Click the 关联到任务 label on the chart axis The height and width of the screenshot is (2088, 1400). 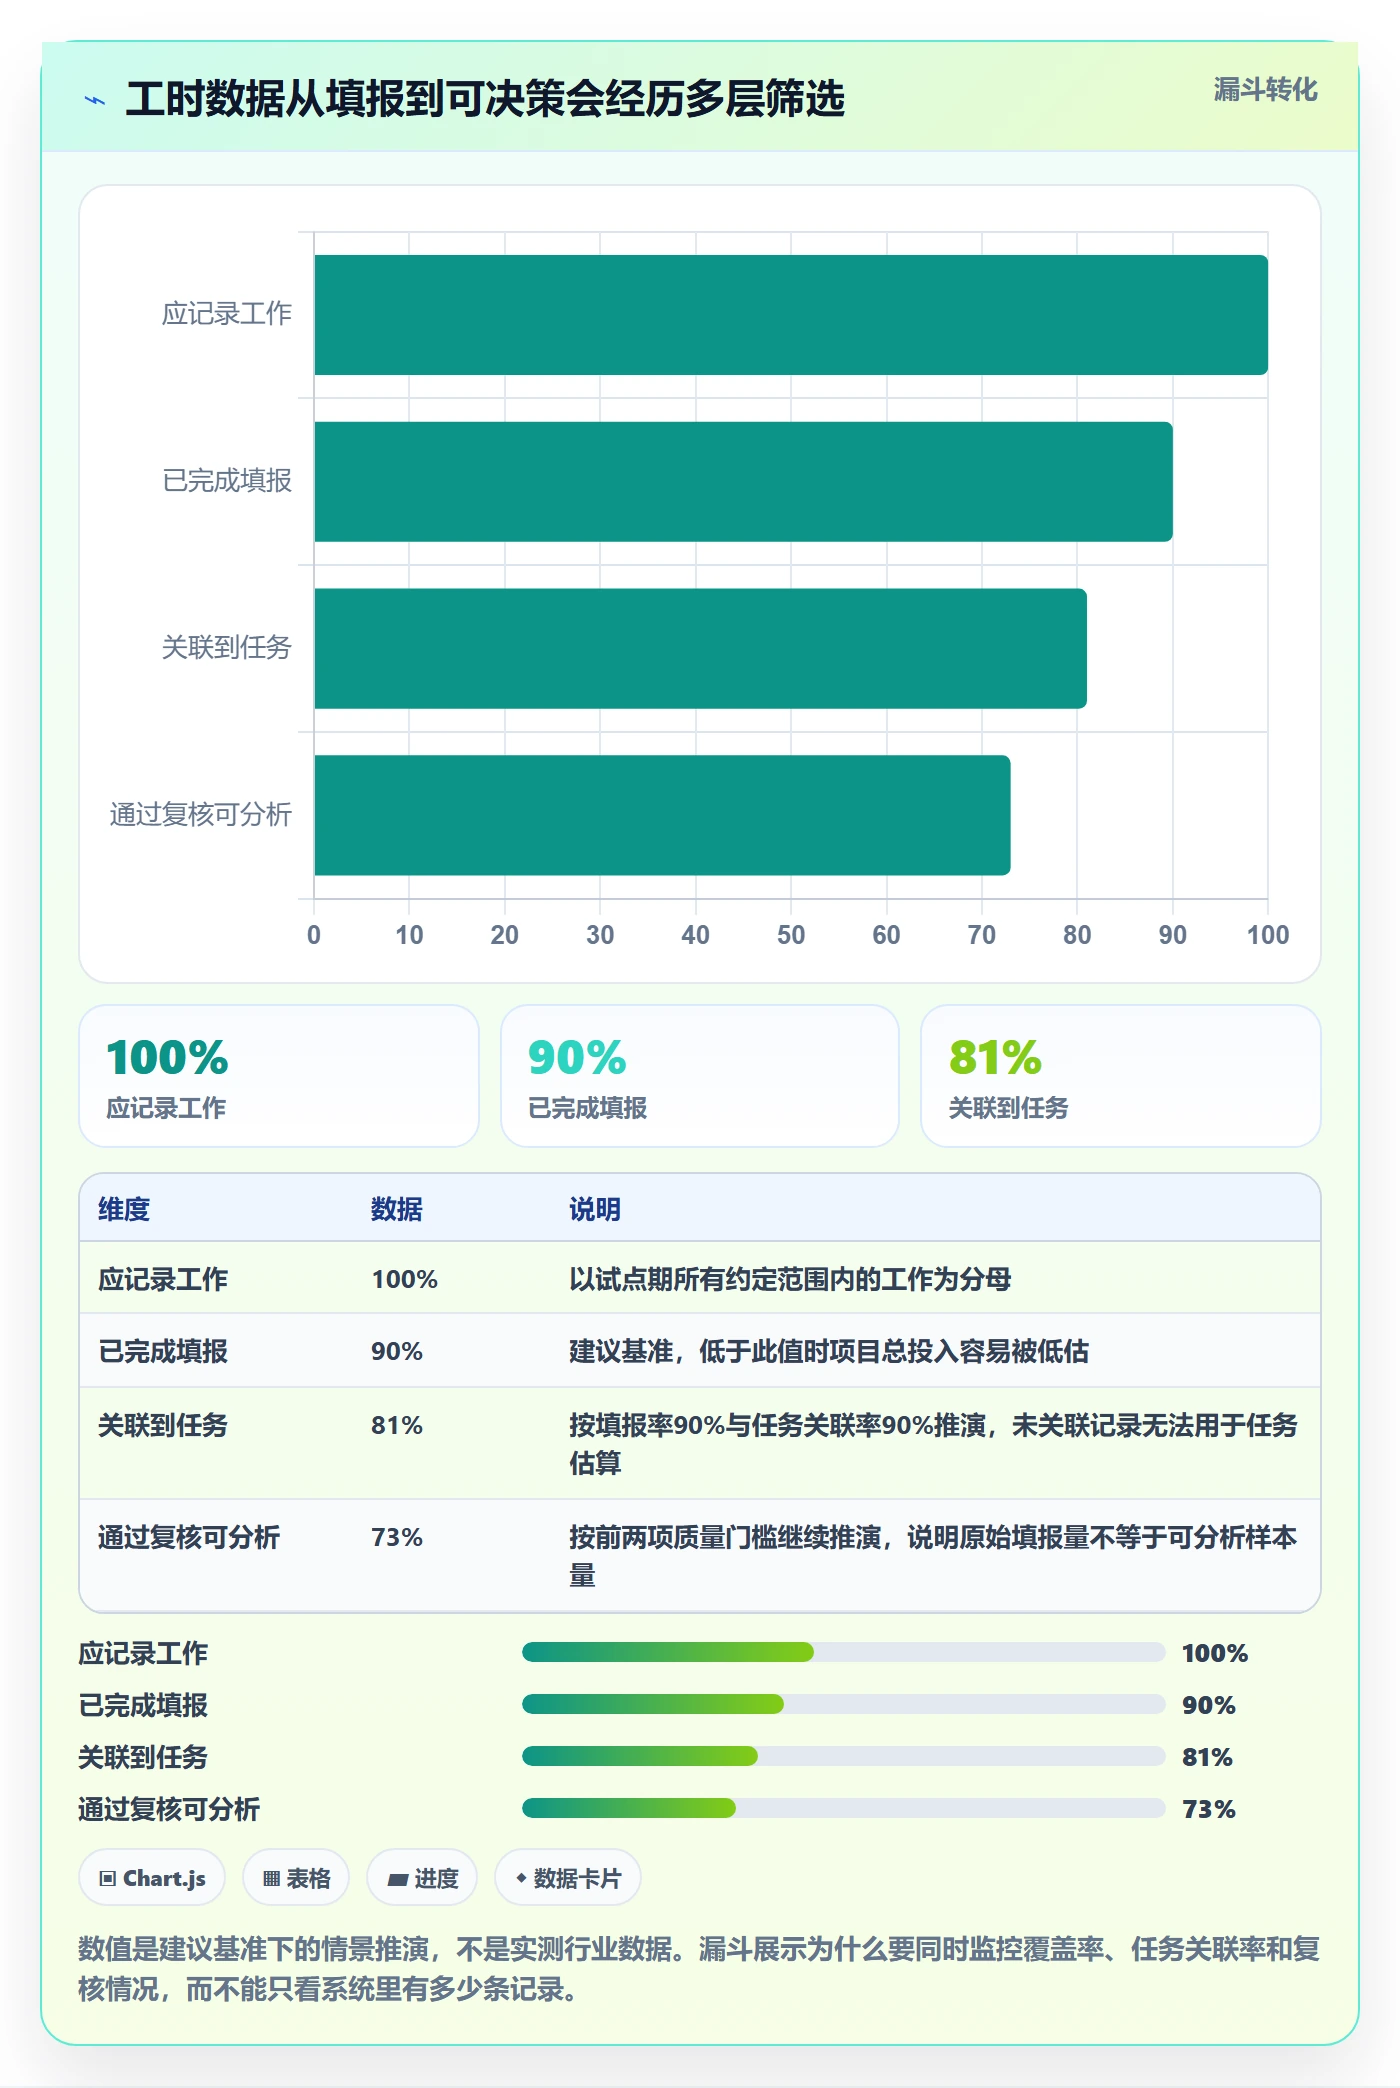coord(227,648)
